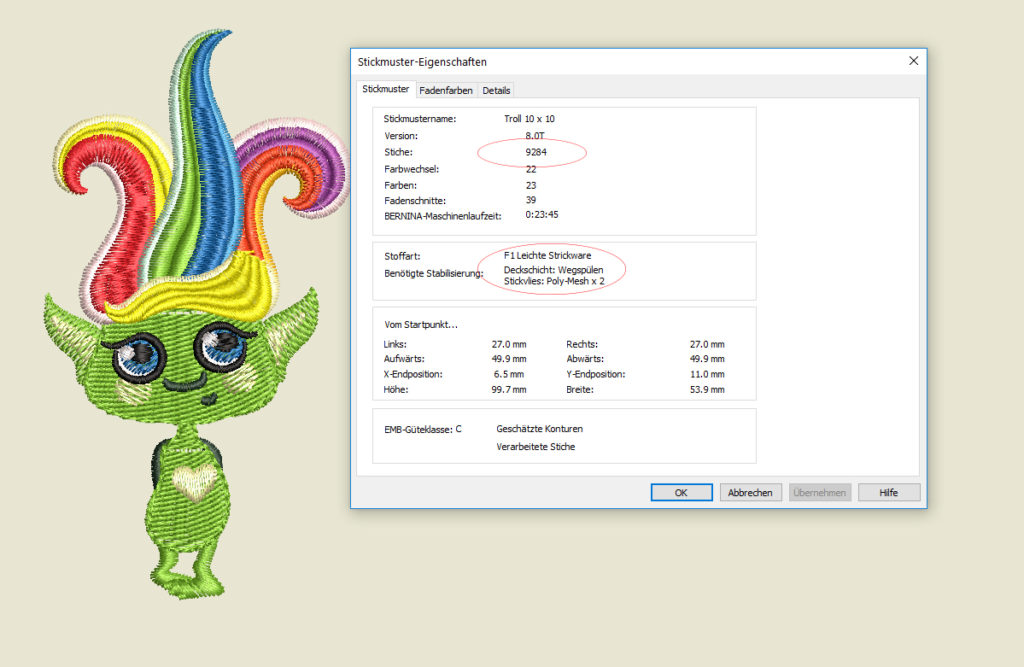
Task: Click the Fadenschnitte value 39
Action: tap(531, 200)
